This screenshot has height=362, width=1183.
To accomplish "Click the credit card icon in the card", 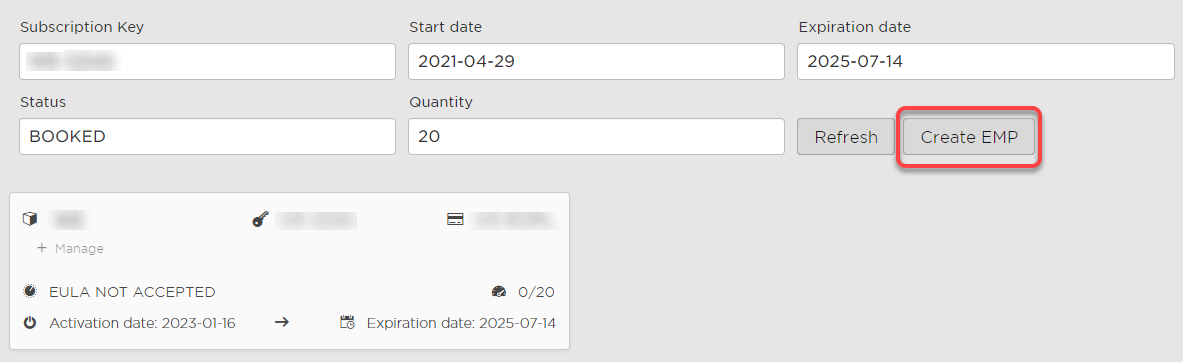I will 455,219.
